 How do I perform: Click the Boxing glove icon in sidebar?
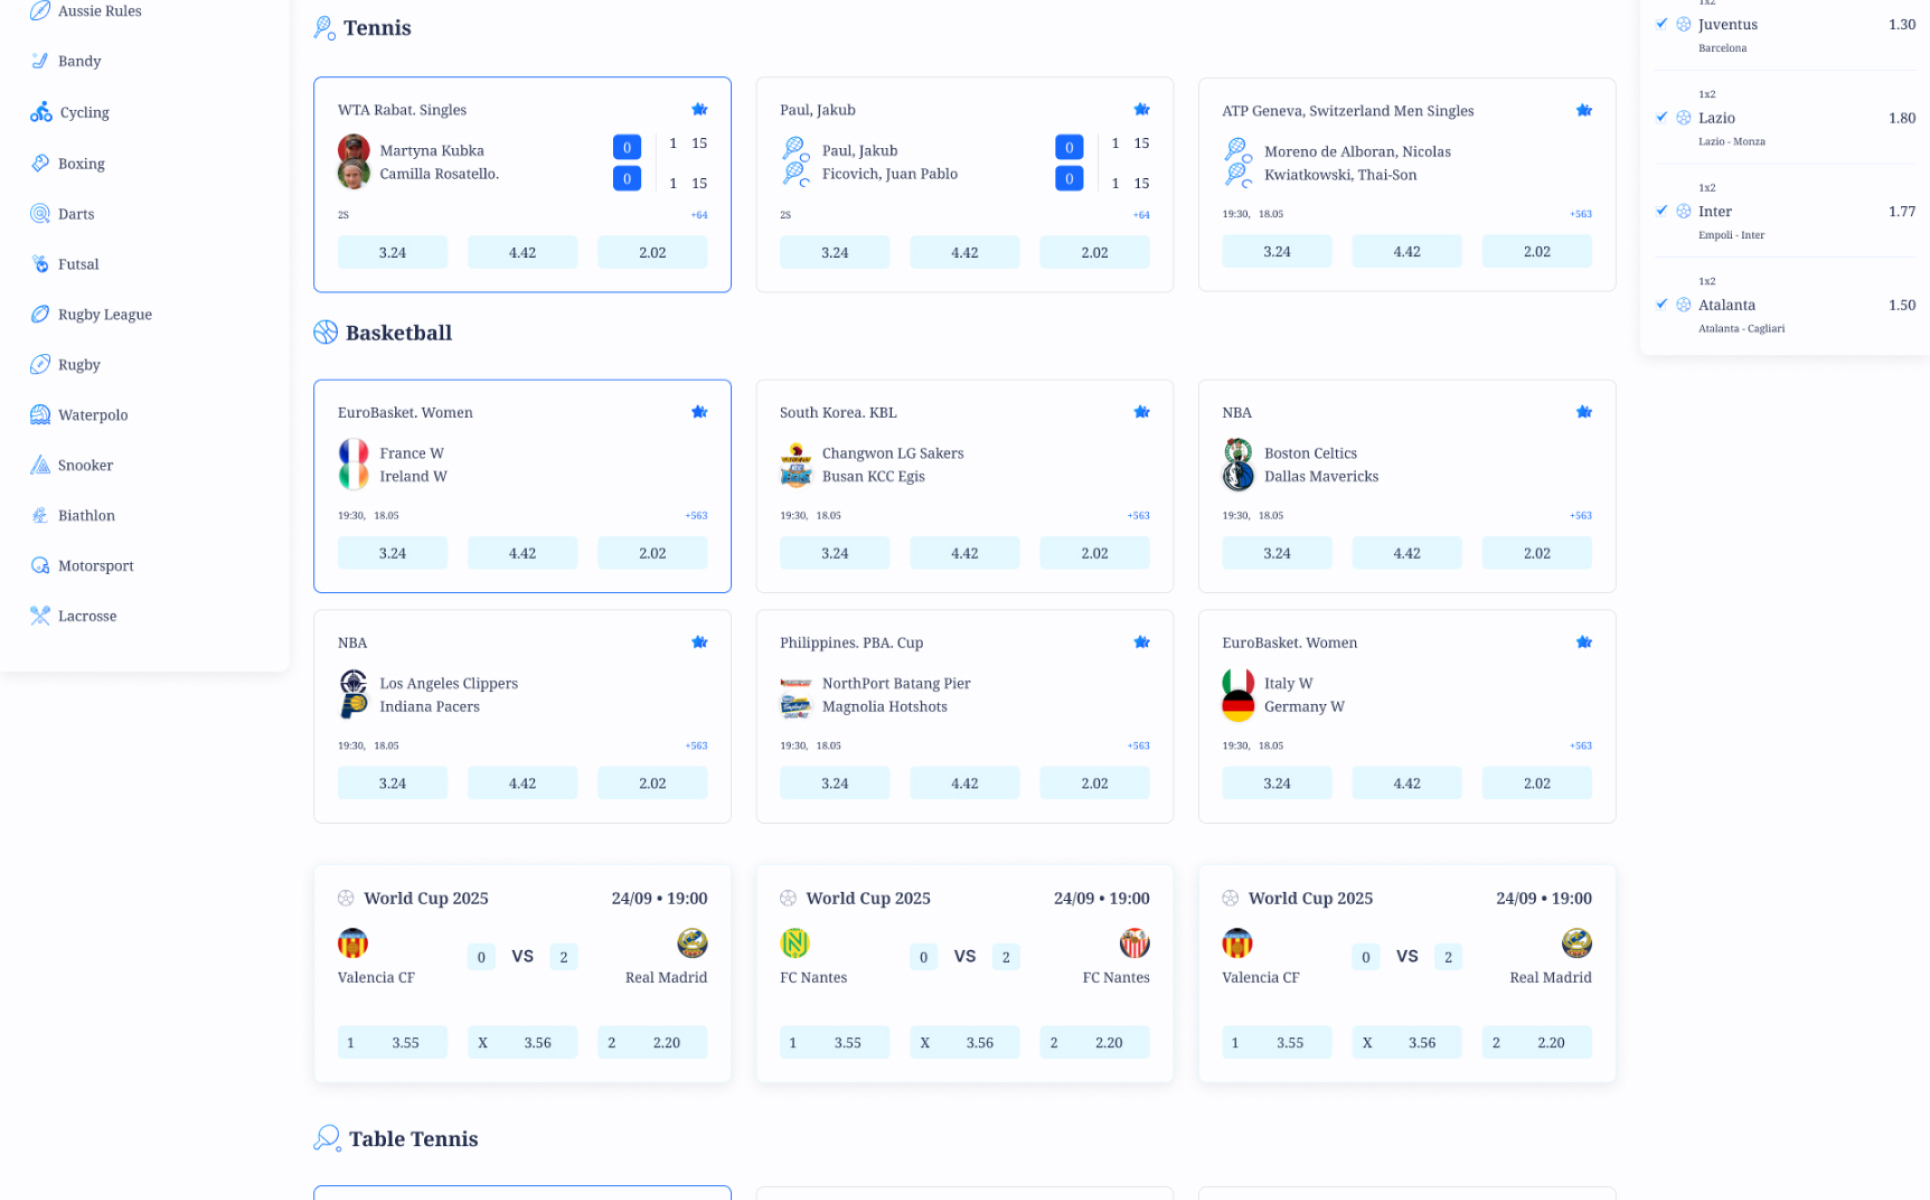tap(40, 163)
